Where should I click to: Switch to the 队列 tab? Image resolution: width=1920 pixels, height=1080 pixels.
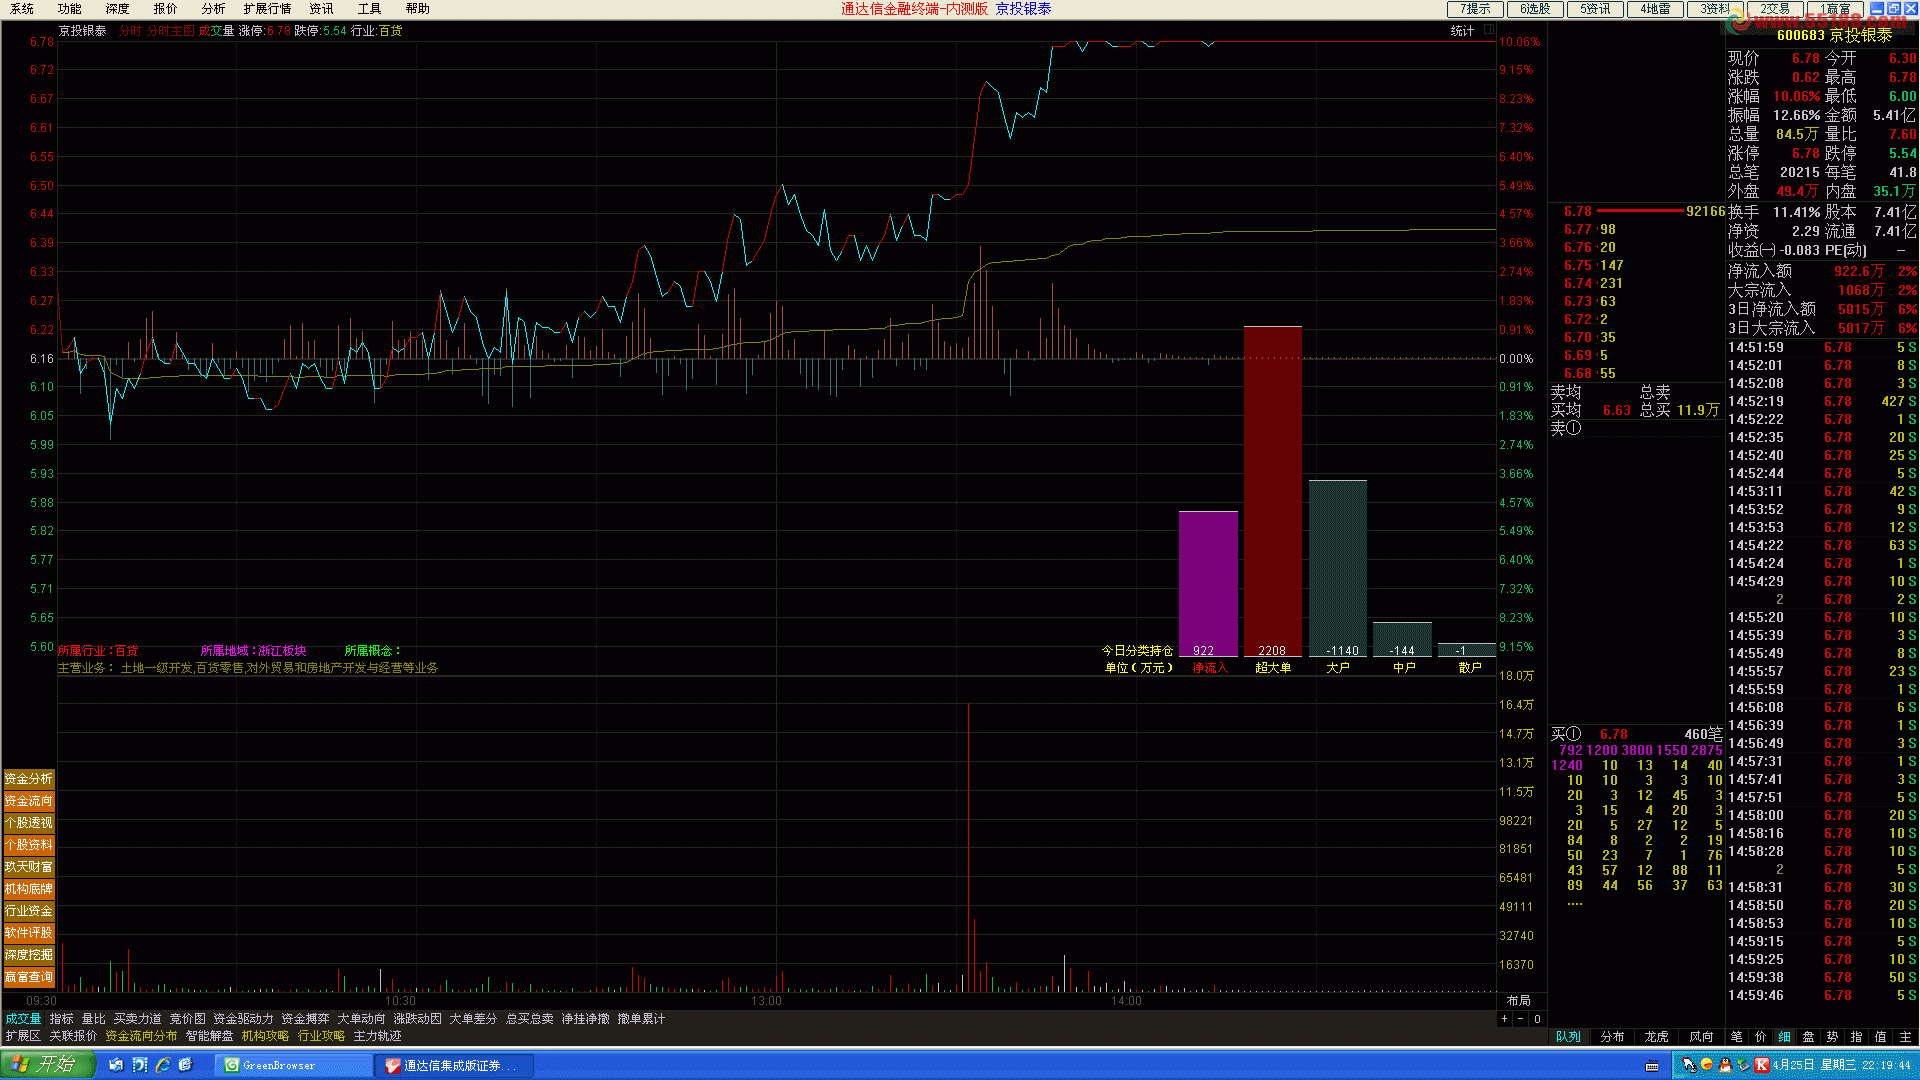click(1569, 1037)
